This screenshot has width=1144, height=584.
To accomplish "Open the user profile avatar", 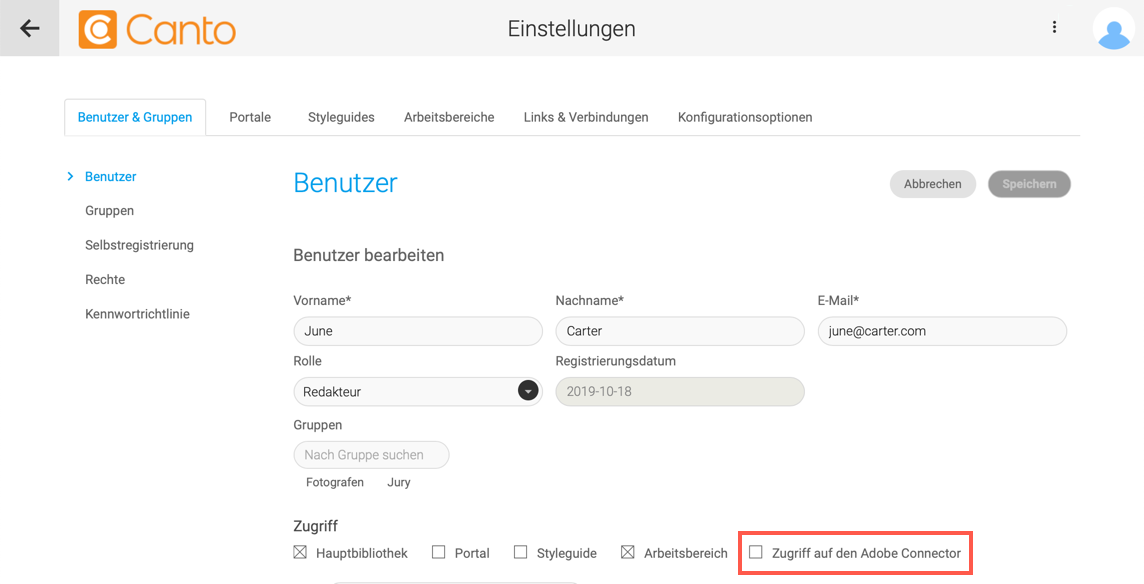I will point(1113,29).
